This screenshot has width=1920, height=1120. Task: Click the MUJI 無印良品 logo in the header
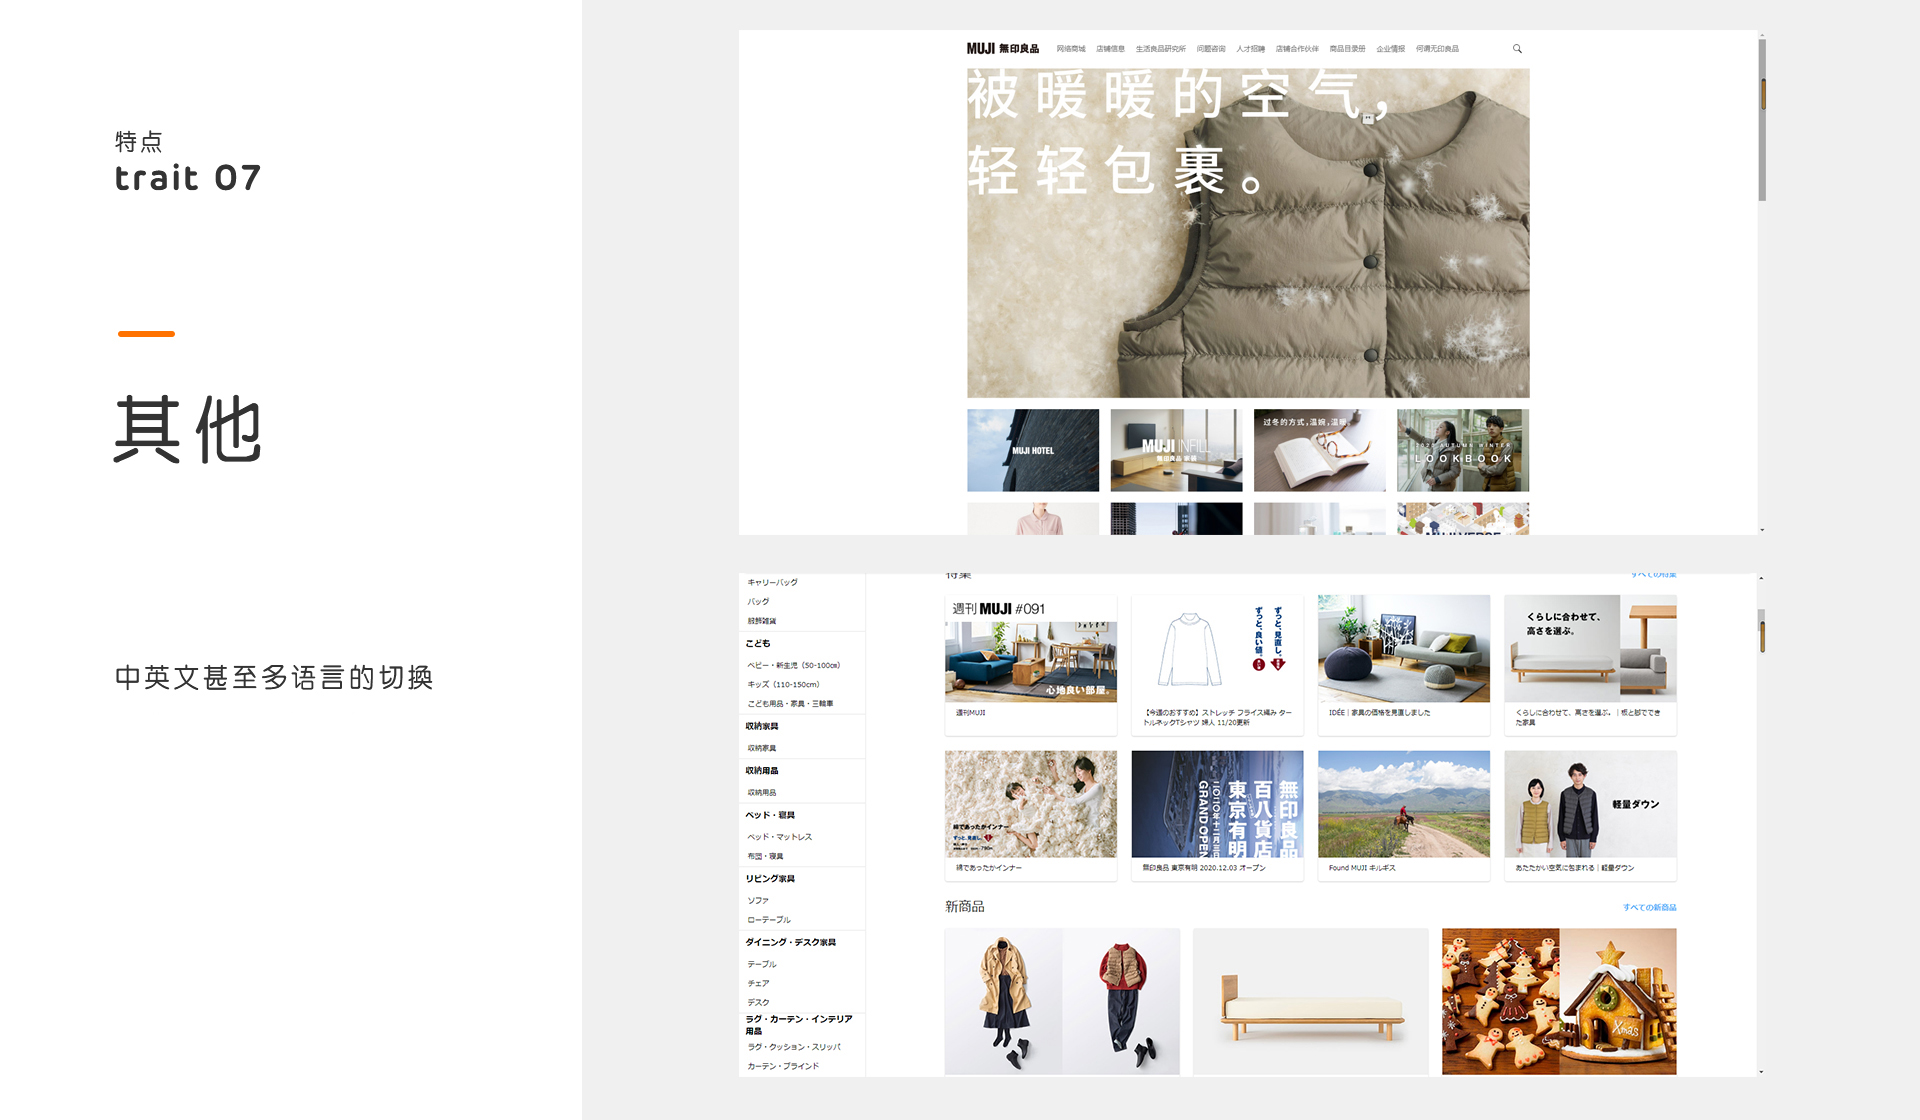[x=1002, y=49]
